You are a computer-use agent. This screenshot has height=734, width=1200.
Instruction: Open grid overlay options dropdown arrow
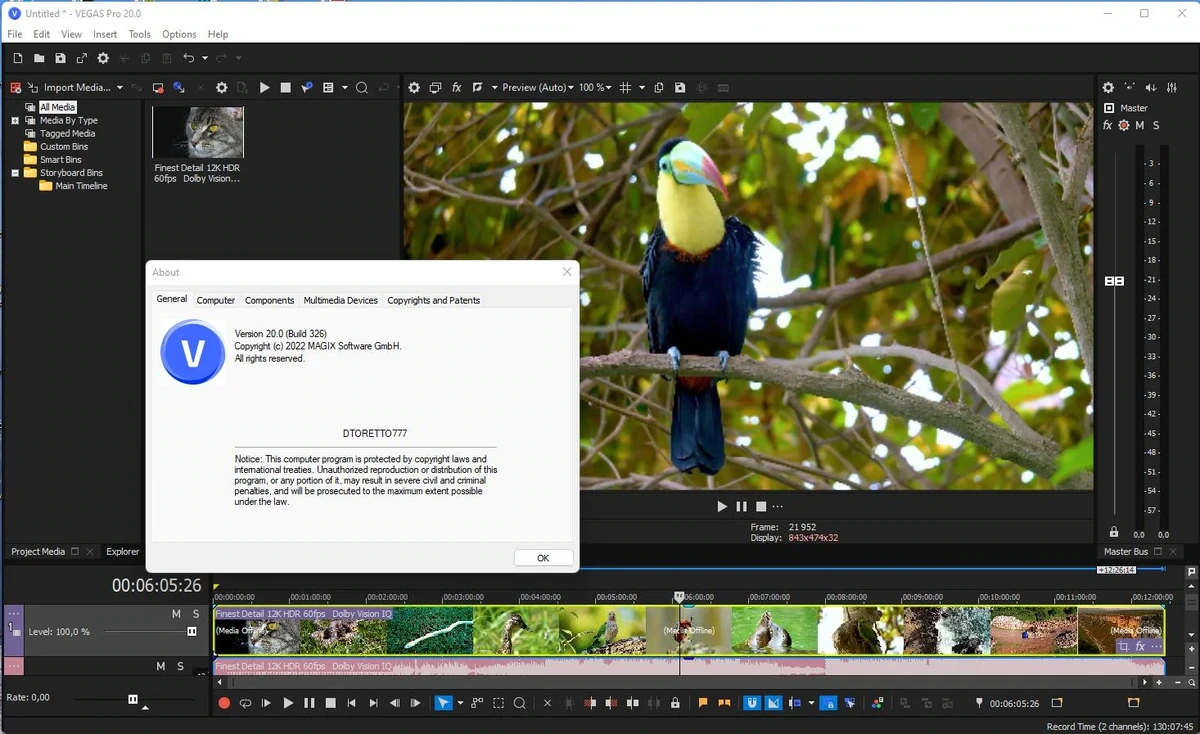click(x=642, y=88)
